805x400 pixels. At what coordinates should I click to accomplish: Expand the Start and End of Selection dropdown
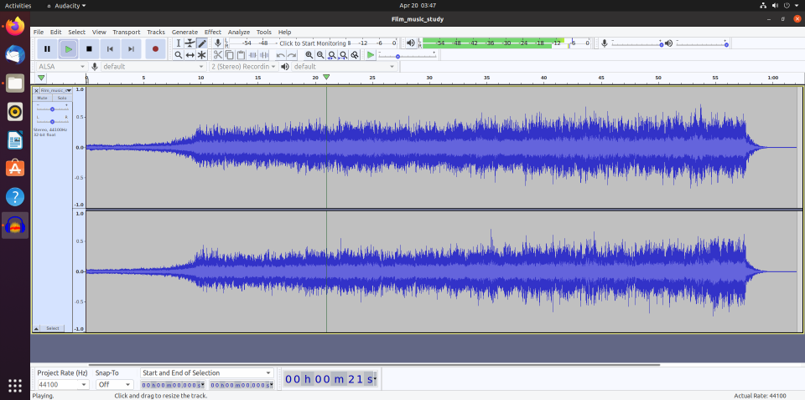[x=206, y=373]
